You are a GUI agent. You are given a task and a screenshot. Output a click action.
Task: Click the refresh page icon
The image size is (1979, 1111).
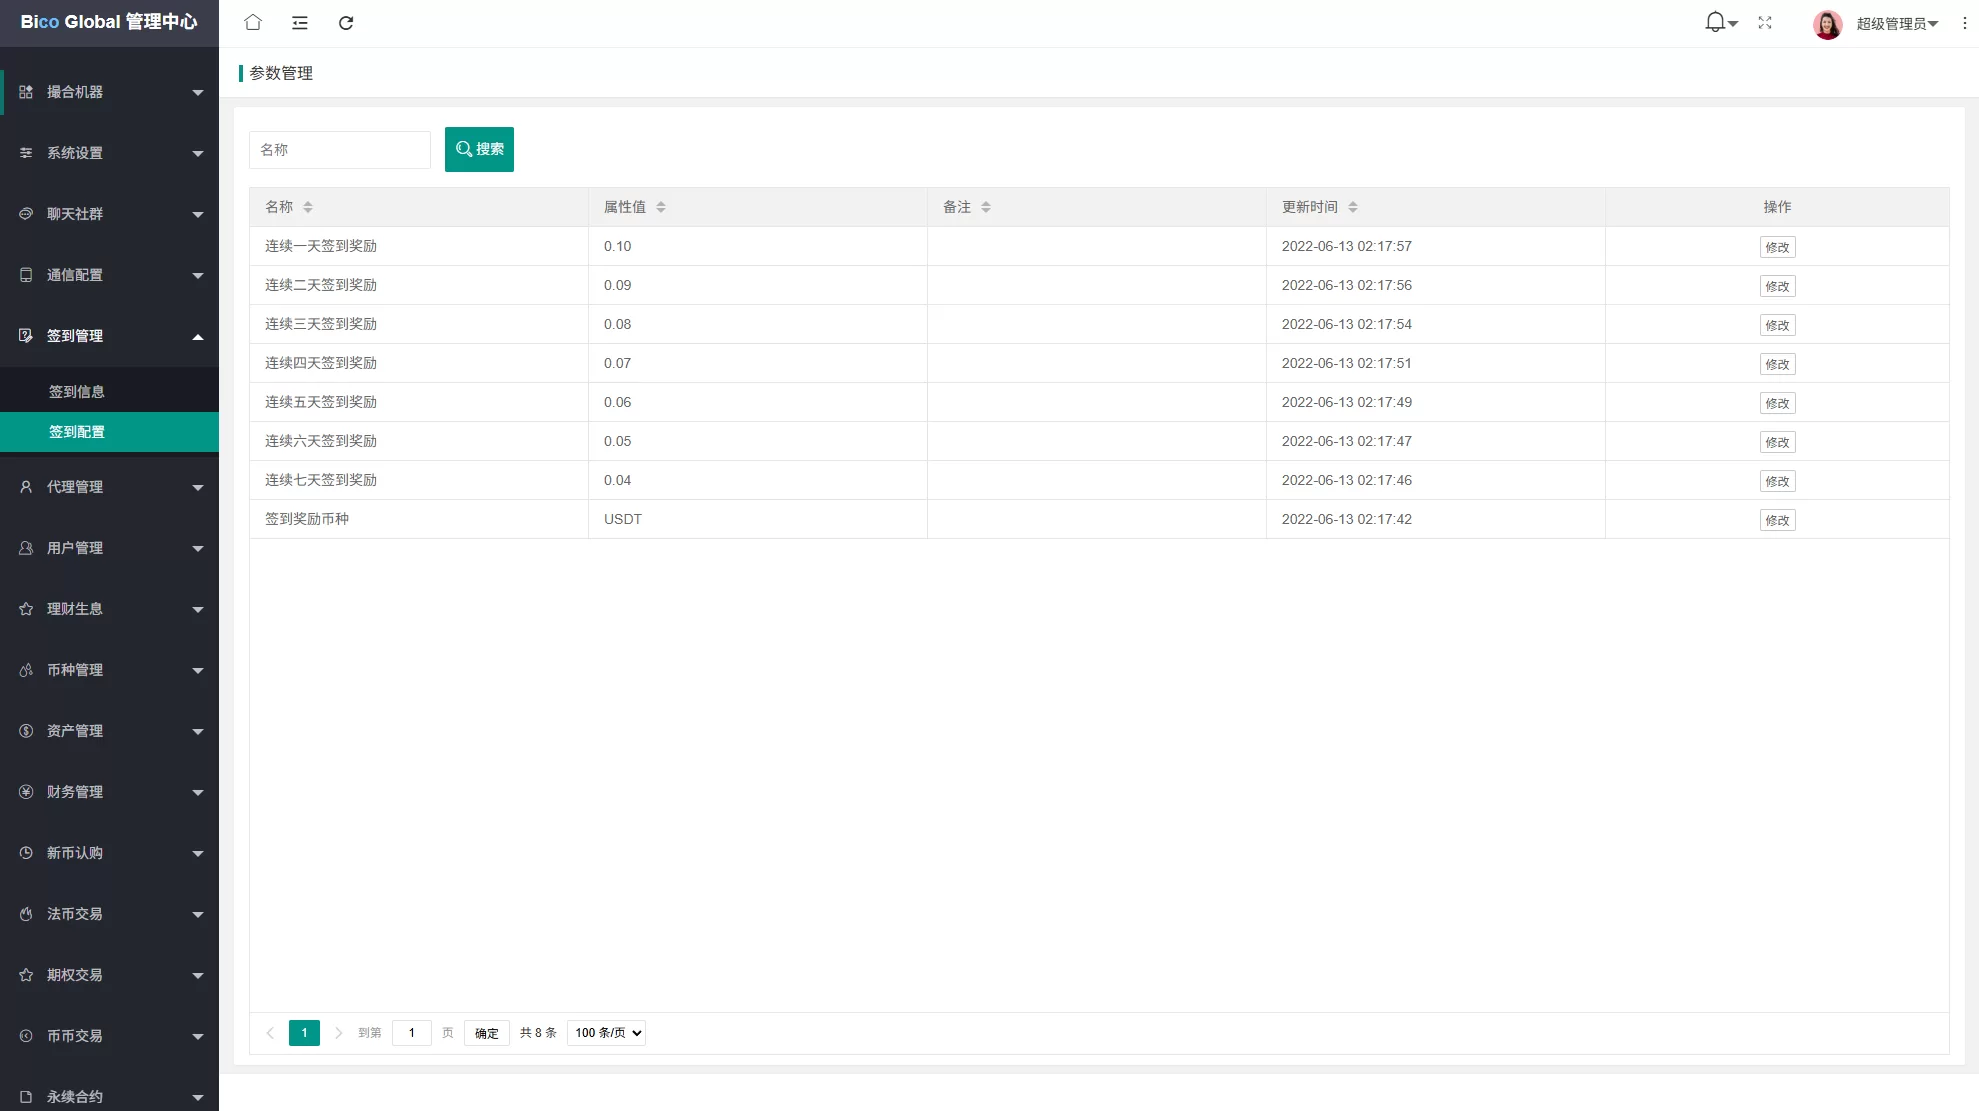coord(346,22)
